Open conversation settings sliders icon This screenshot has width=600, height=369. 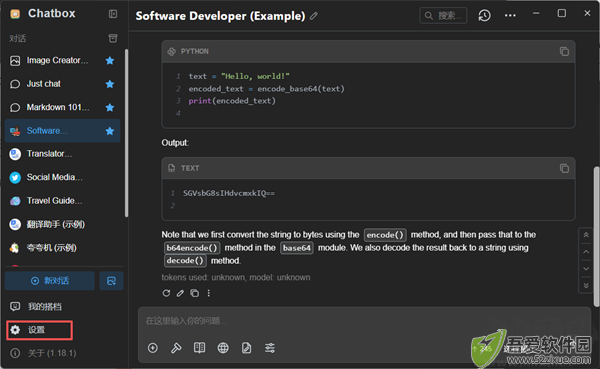[270, 348]
